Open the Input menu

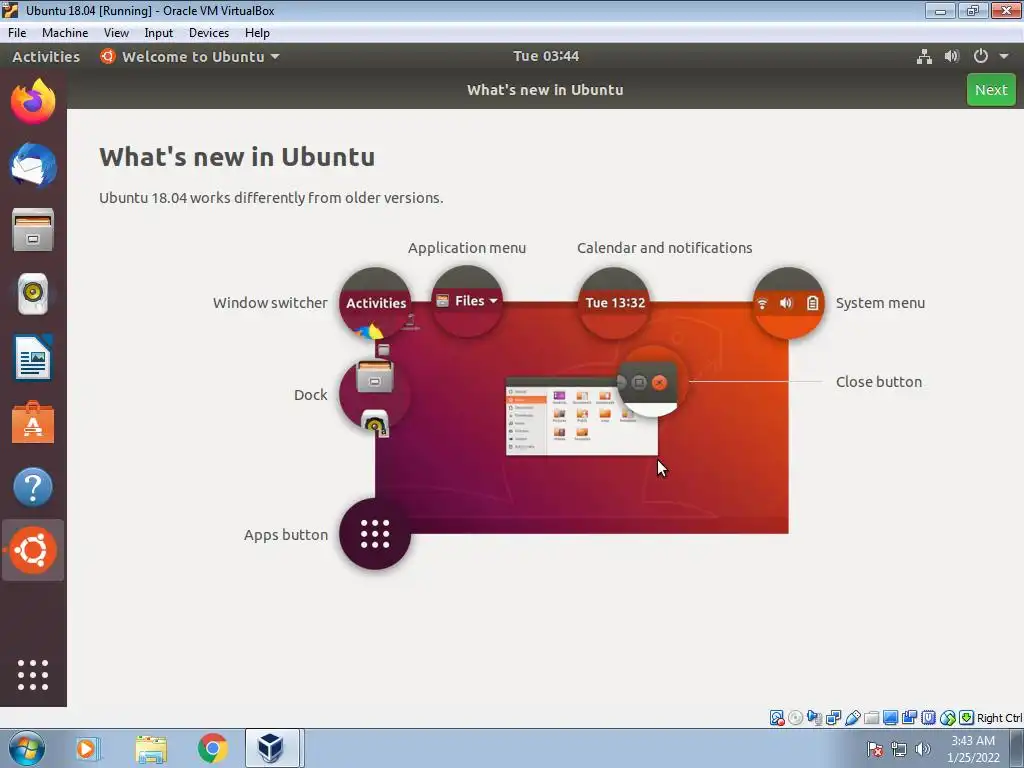(x=159, y=33)
